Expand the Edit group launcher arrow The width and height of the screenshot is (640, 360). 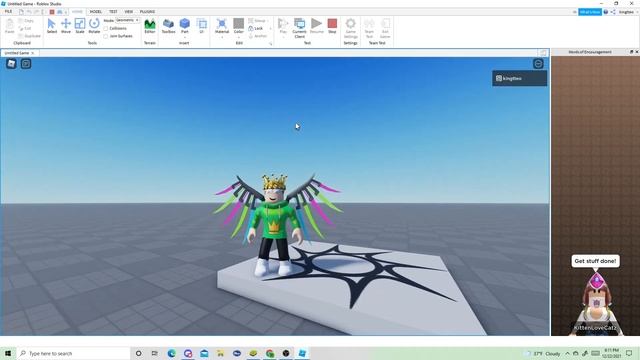tap(270, 43)
